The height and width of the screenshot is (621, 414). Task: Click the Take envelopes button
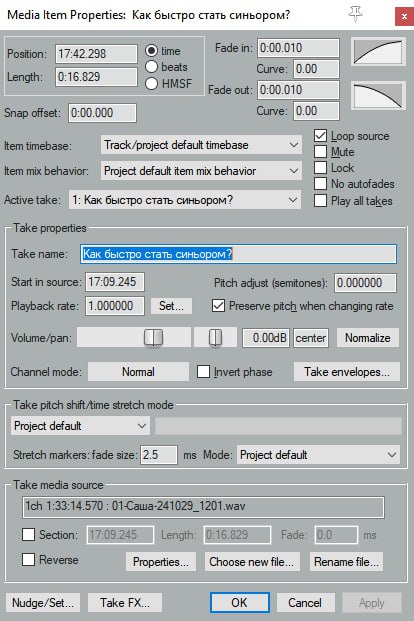point(347,372)
